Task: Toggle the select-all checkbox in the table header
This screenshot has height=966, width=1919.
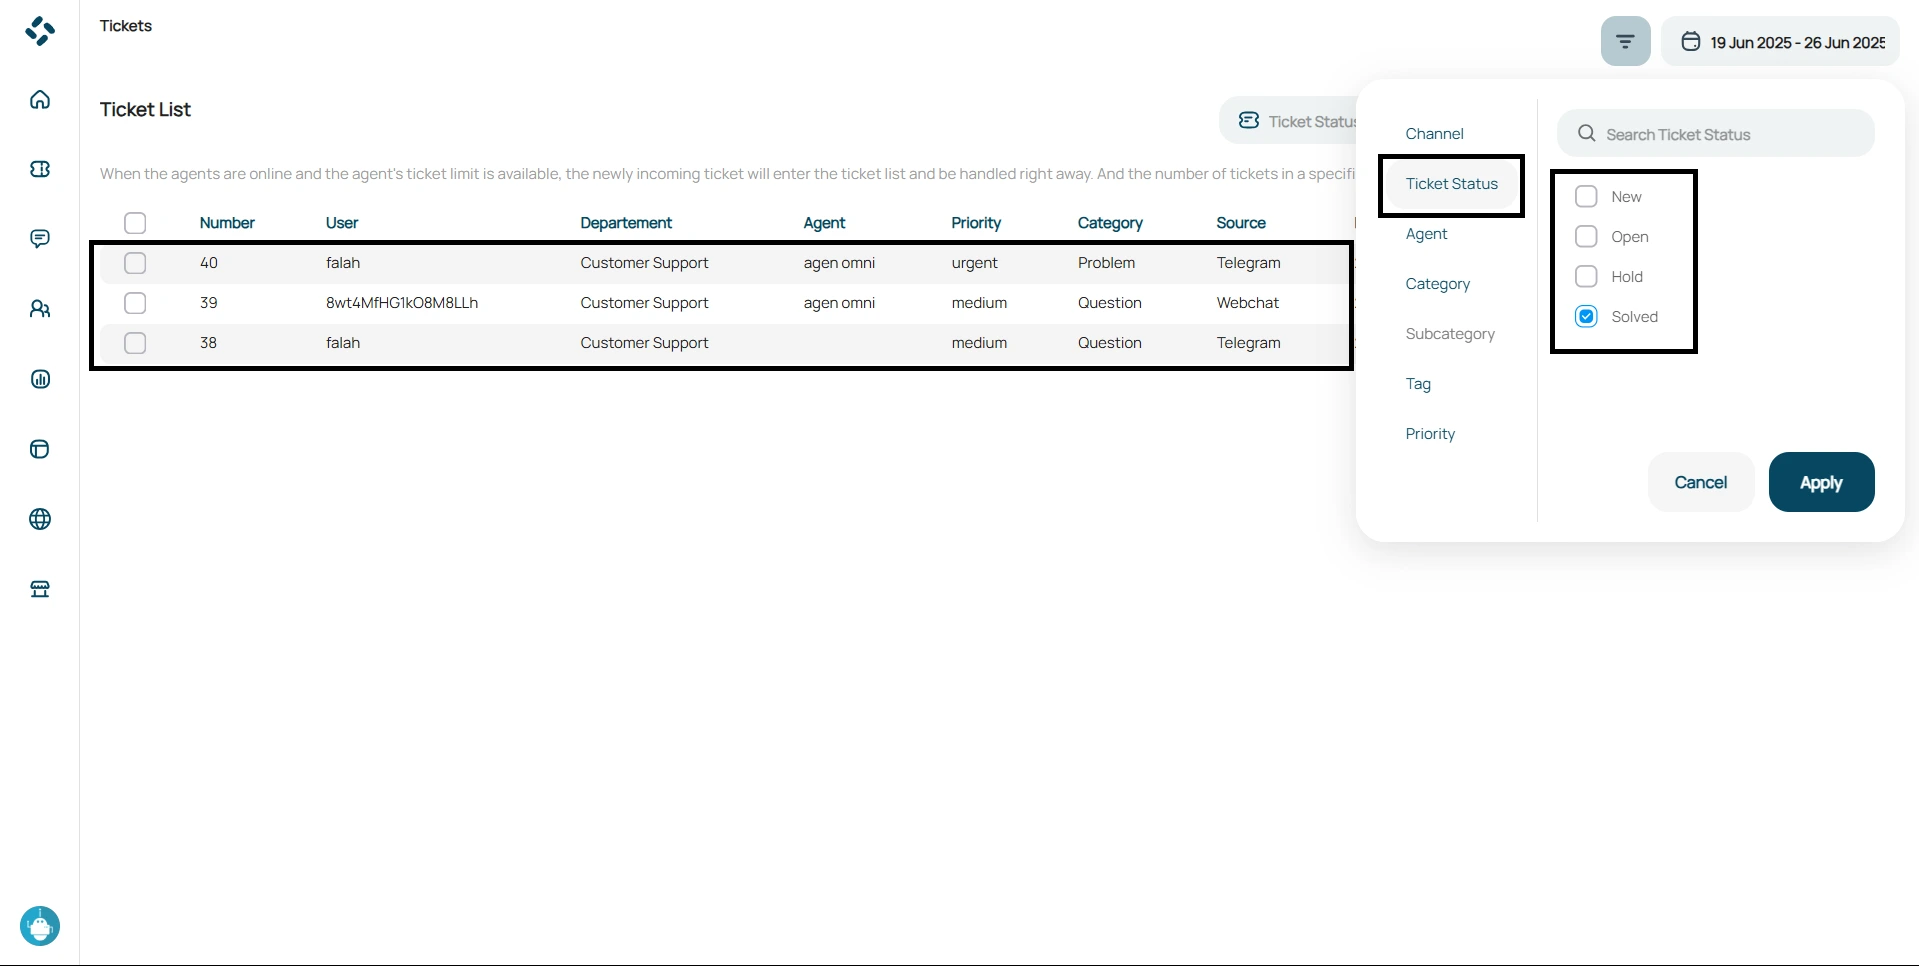Action: tap(135, 223)
